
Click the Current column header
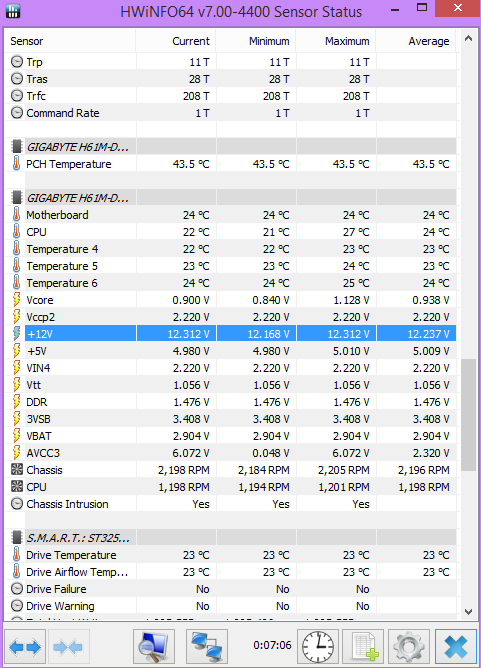tap(176, 41)
